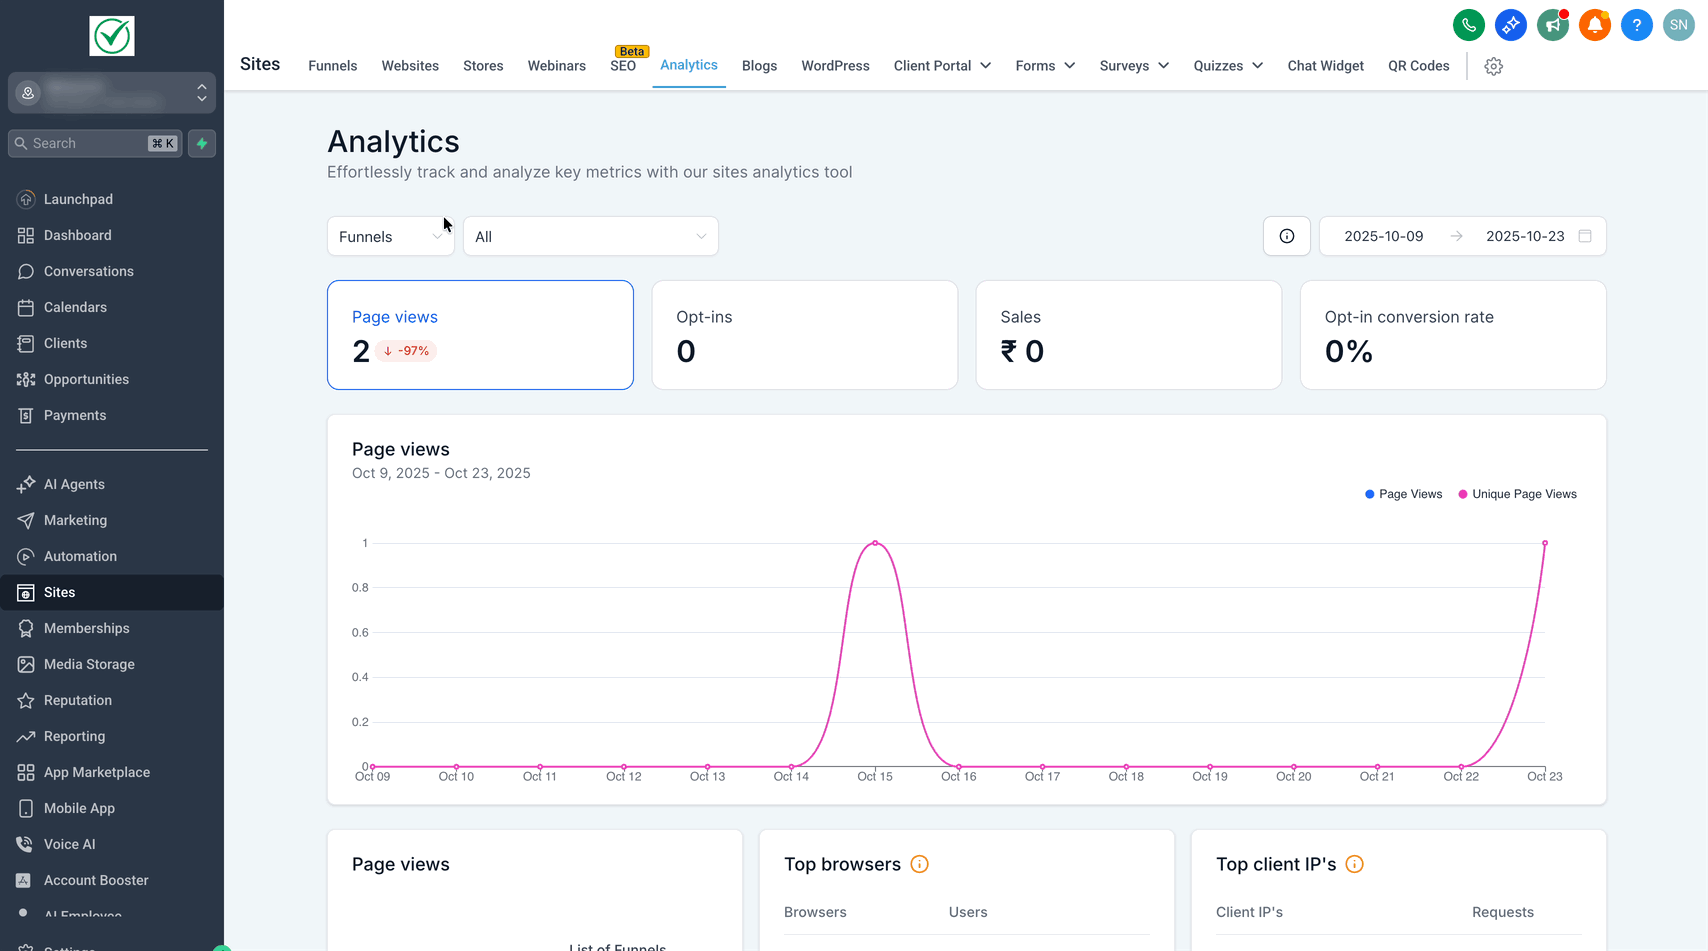Screen dimensions: 1708x951
Task: Click the info icon beside date range
Action: [x=1286, y=236]
